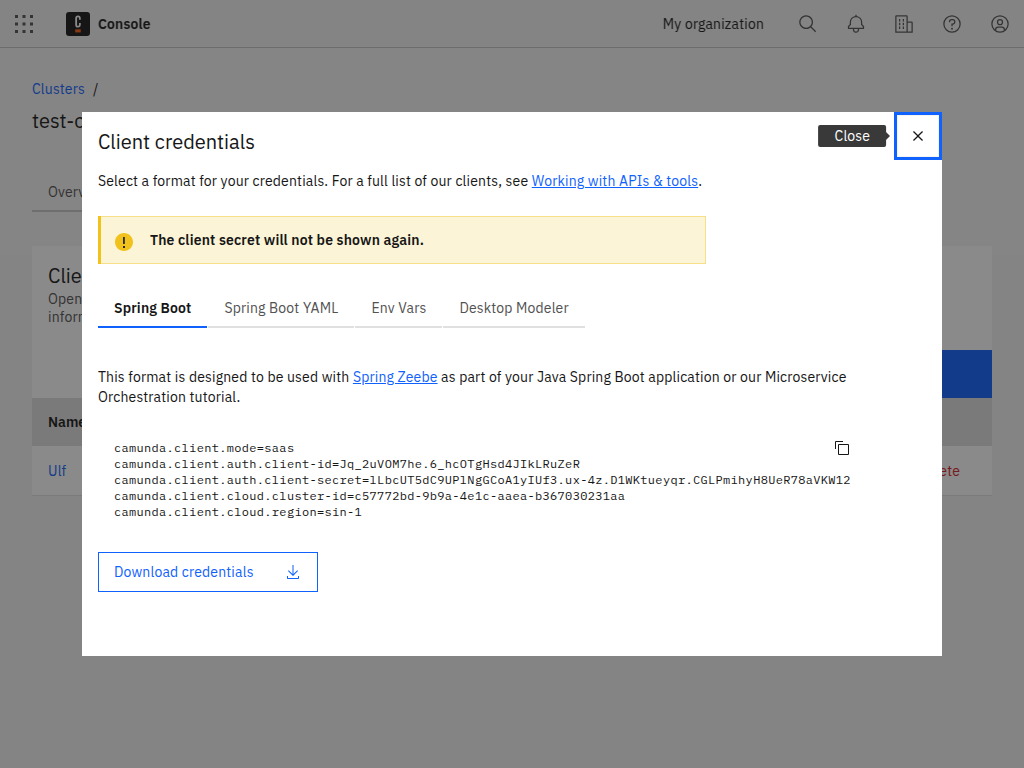Open the notifications bell
Screen dimensions: 1024x768
pos(856,24)
